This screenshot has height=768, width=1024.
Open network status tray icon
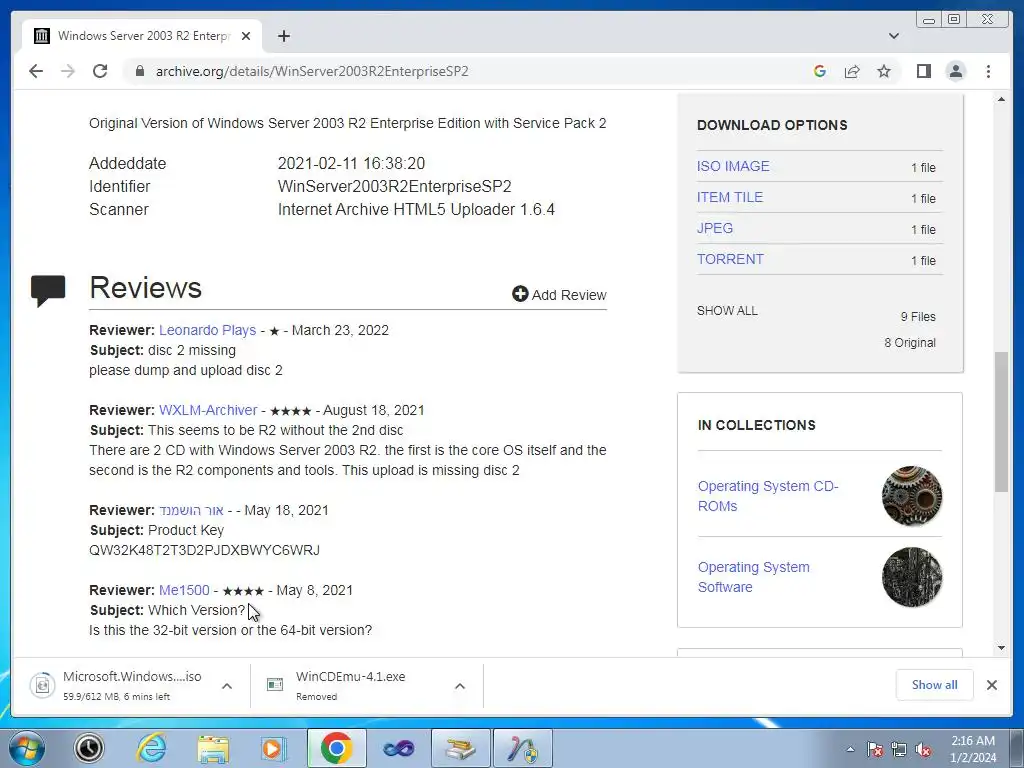pos(899,749)
